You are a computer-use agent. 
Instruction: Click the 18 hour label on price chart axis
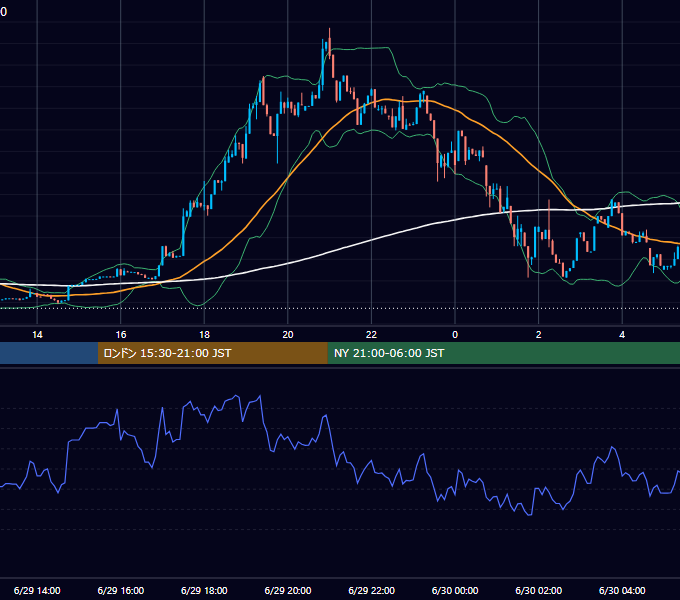point(204,335)
